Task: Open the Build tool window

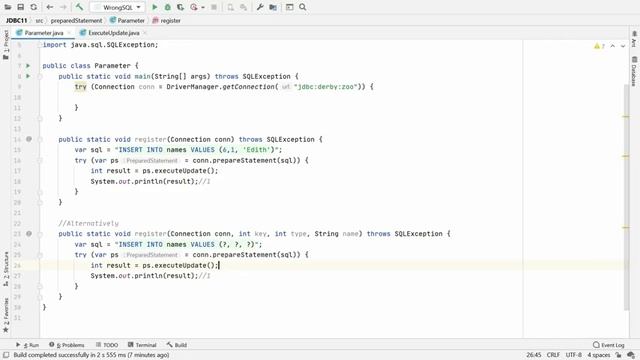Action: [177, 345]
